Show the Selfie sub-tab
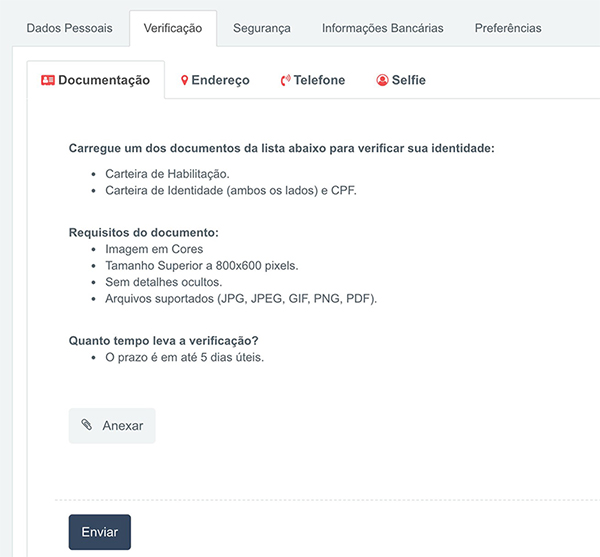This screenshot has width=600, height=557. [401, 80]
